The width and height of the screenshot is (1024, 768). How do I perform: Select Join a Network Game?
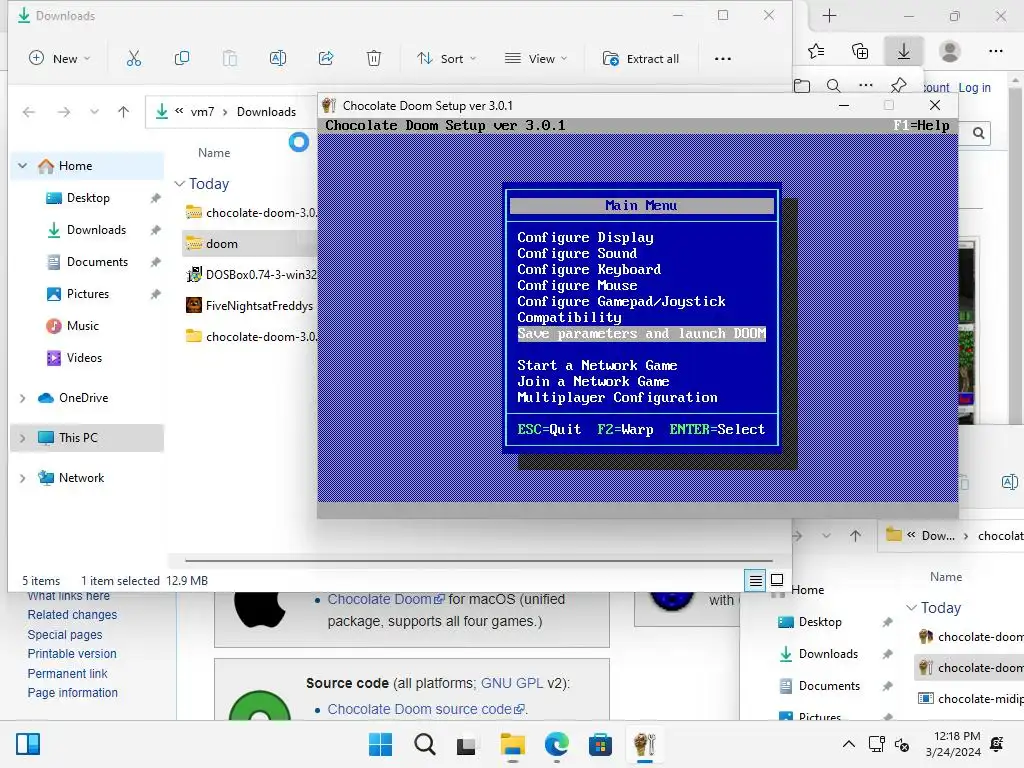(593, 381)
